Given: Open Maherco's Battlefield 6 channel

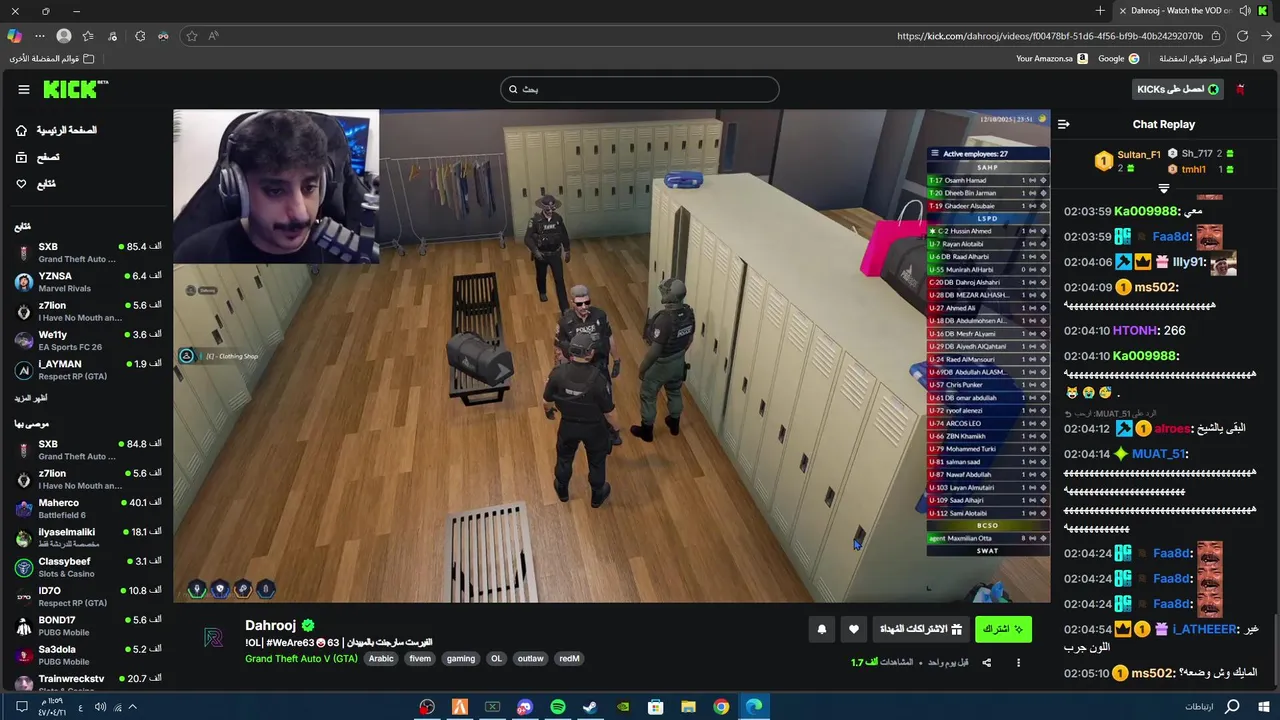Looking at the screenshot, I should [x=88, y=509].
